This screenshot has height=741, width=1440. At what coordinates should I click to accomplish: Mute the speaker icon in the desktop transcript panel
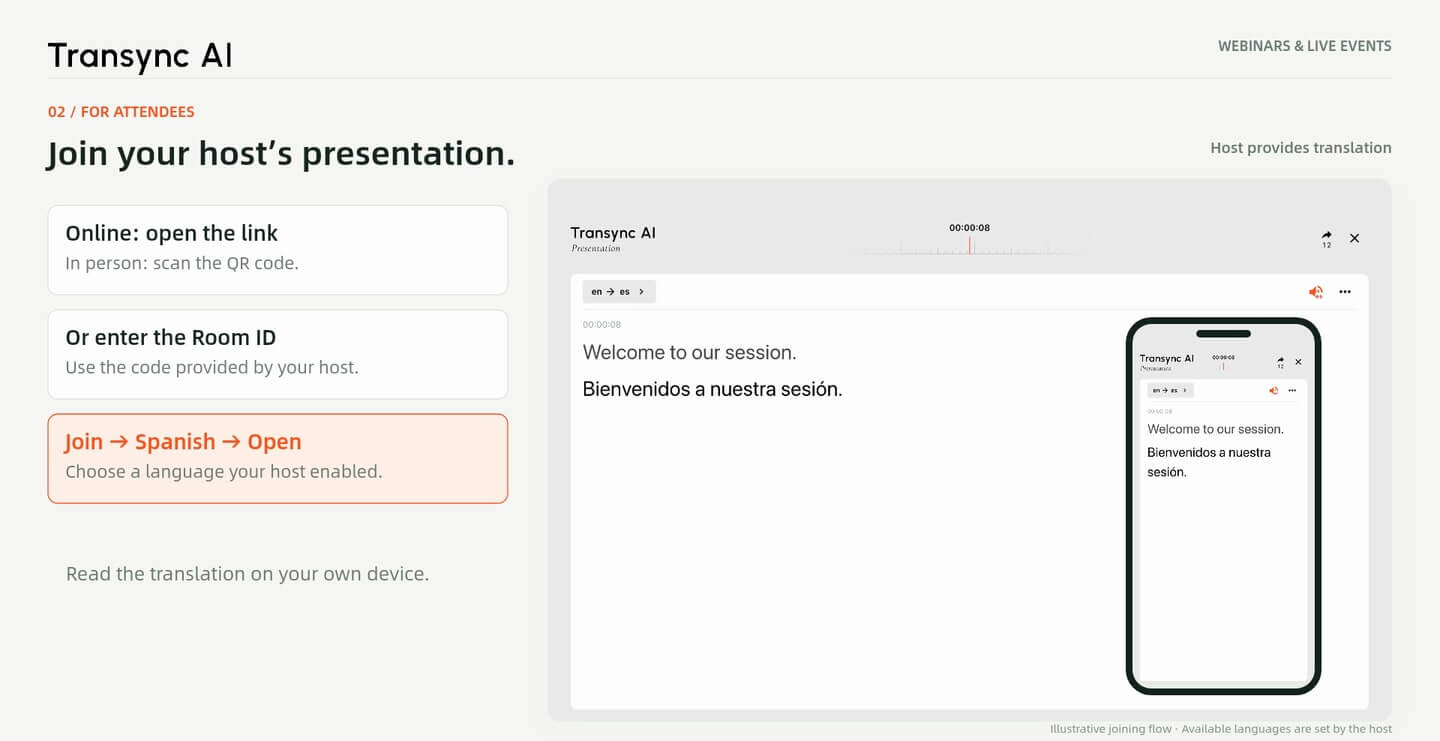(x=1316, y=292)
